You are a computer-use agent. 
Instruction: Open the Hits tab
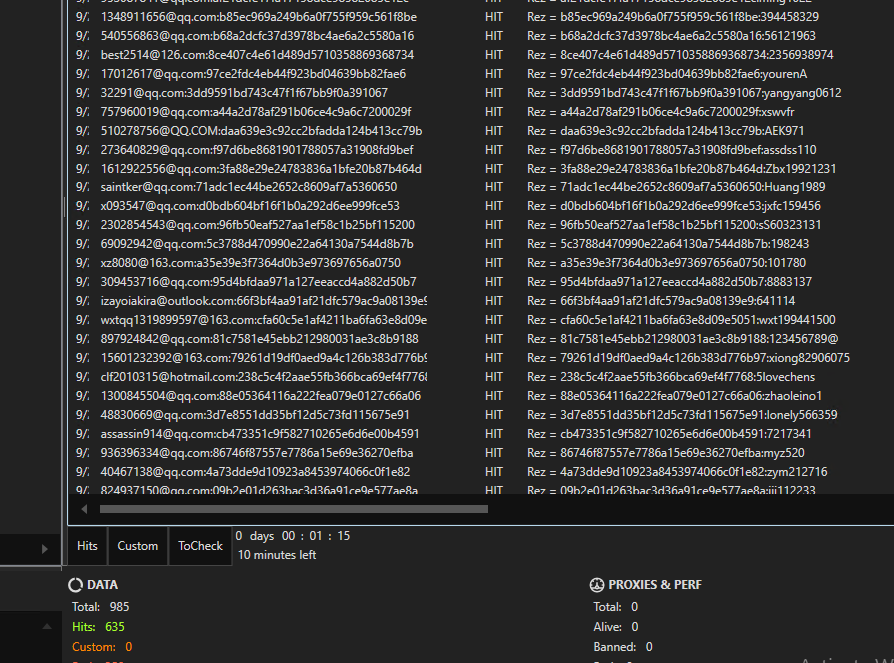[87, 546]
